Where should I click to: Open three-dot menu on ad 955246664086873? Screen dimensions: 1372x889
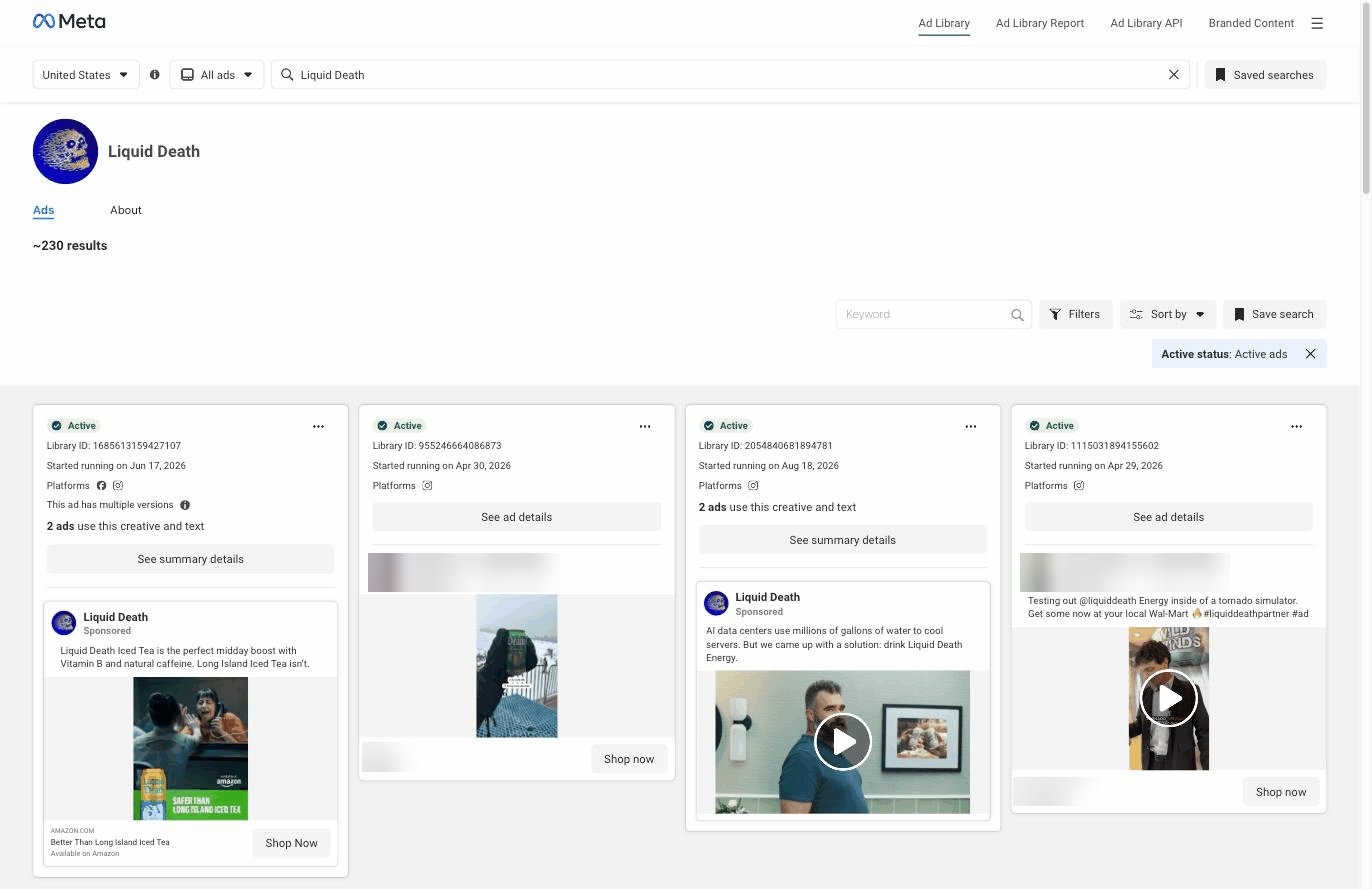tap(645, 426)
